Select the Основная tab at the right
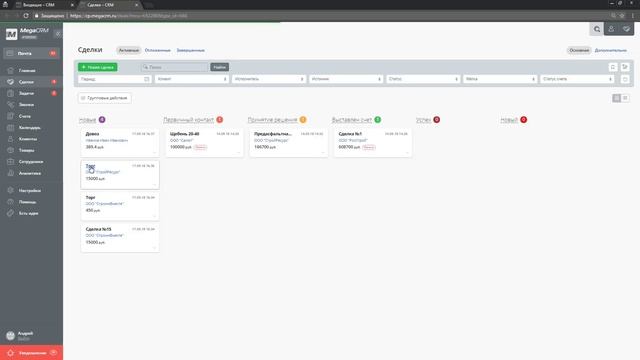Viewport: 640px width, 360px height. click(x=579, y=50)
